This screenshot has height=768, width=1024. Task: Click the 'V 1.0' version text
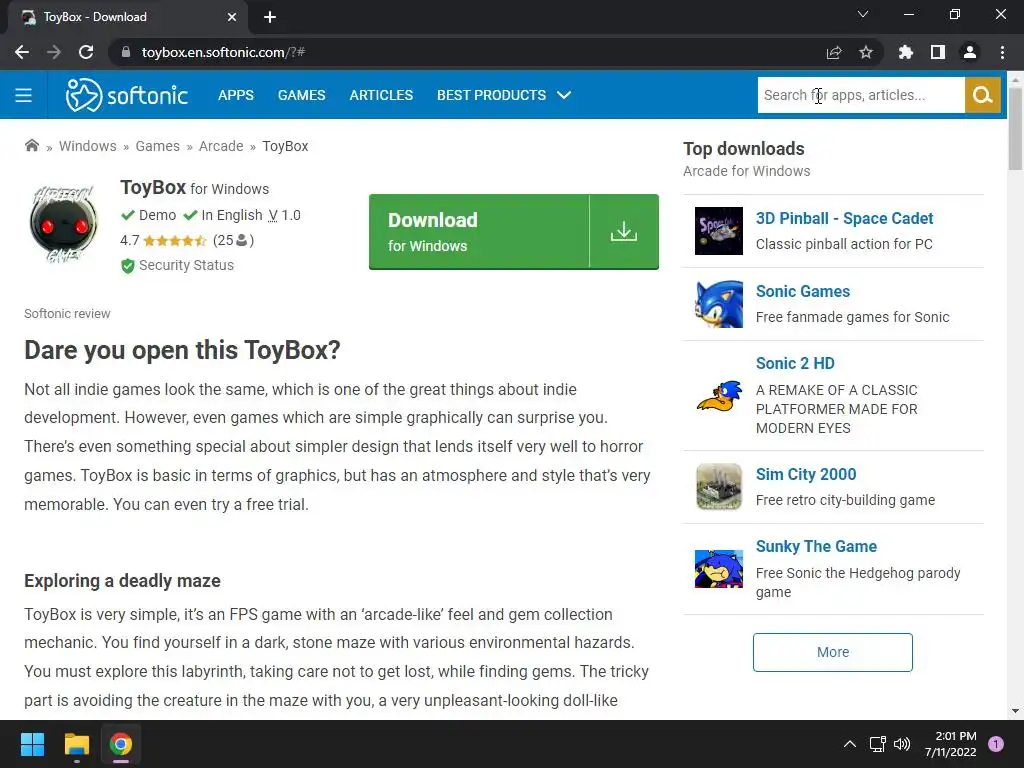pyautogui.click(x=285, y=215)
